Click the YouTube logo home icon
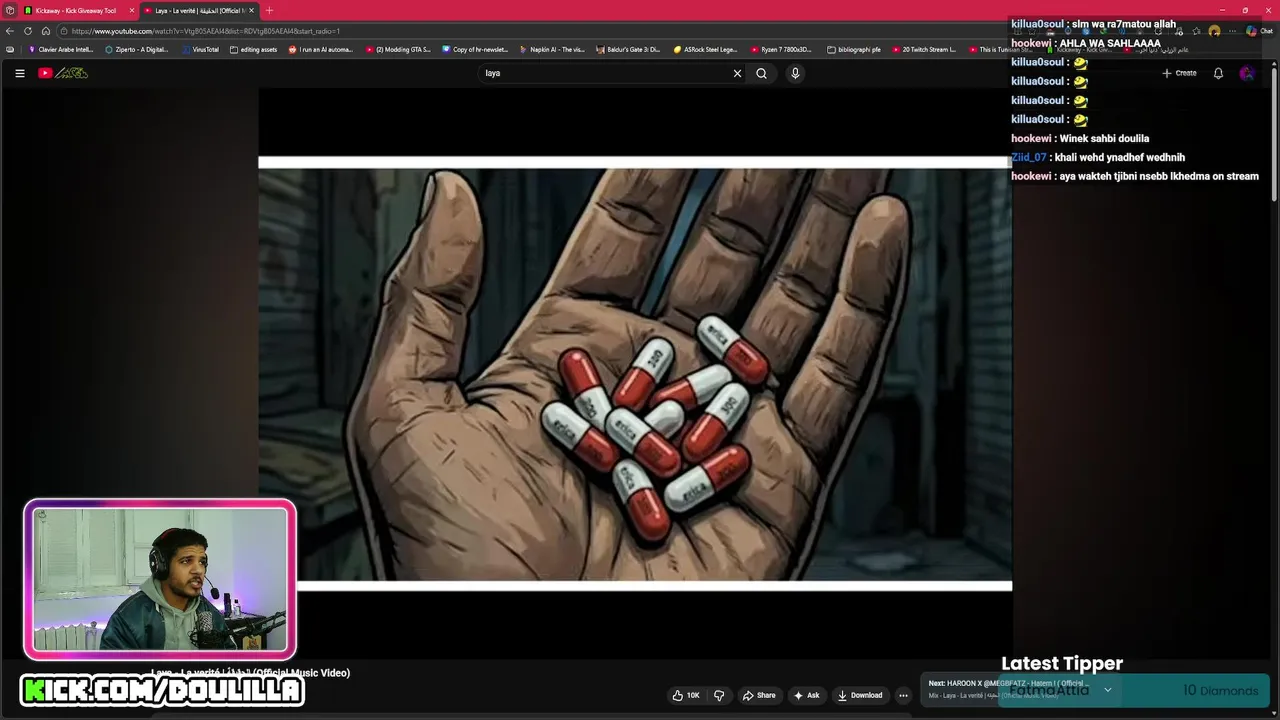This screenshot has height=720, width=1280. tap(63, 73)
